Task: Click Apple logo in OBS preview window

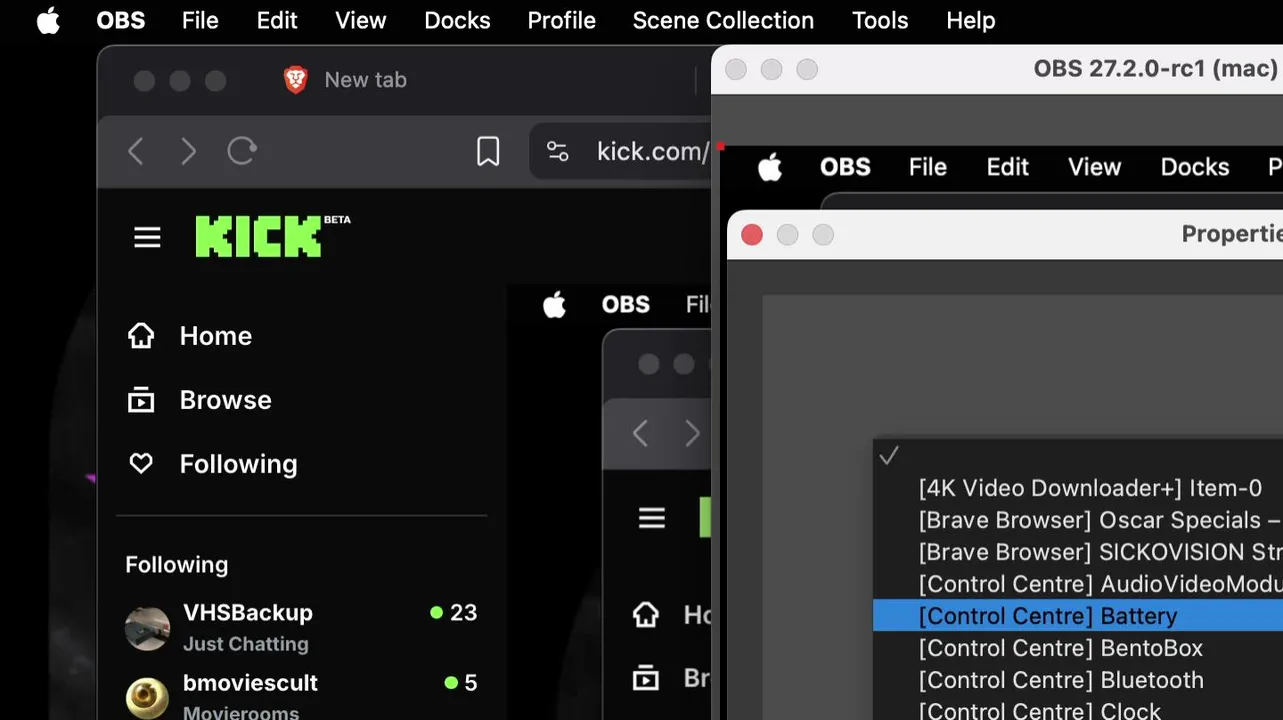Action: coord(770,167)
